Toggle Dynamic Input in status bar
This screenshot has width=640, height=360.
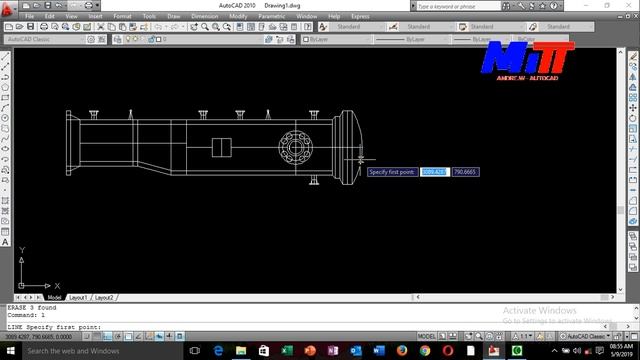(x=159, y=336)
